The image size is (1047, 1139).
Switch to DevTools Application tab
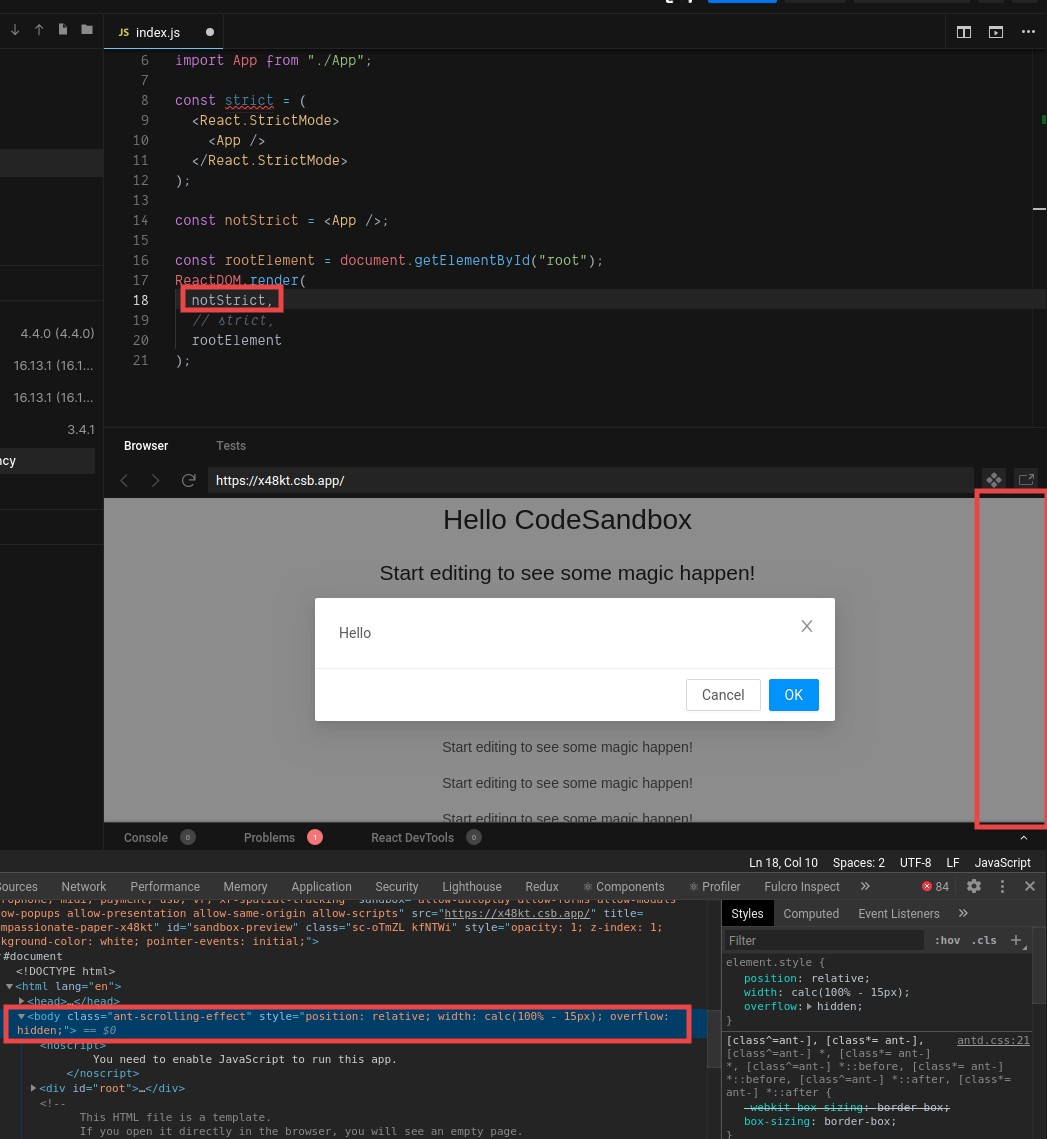point(321,886)
